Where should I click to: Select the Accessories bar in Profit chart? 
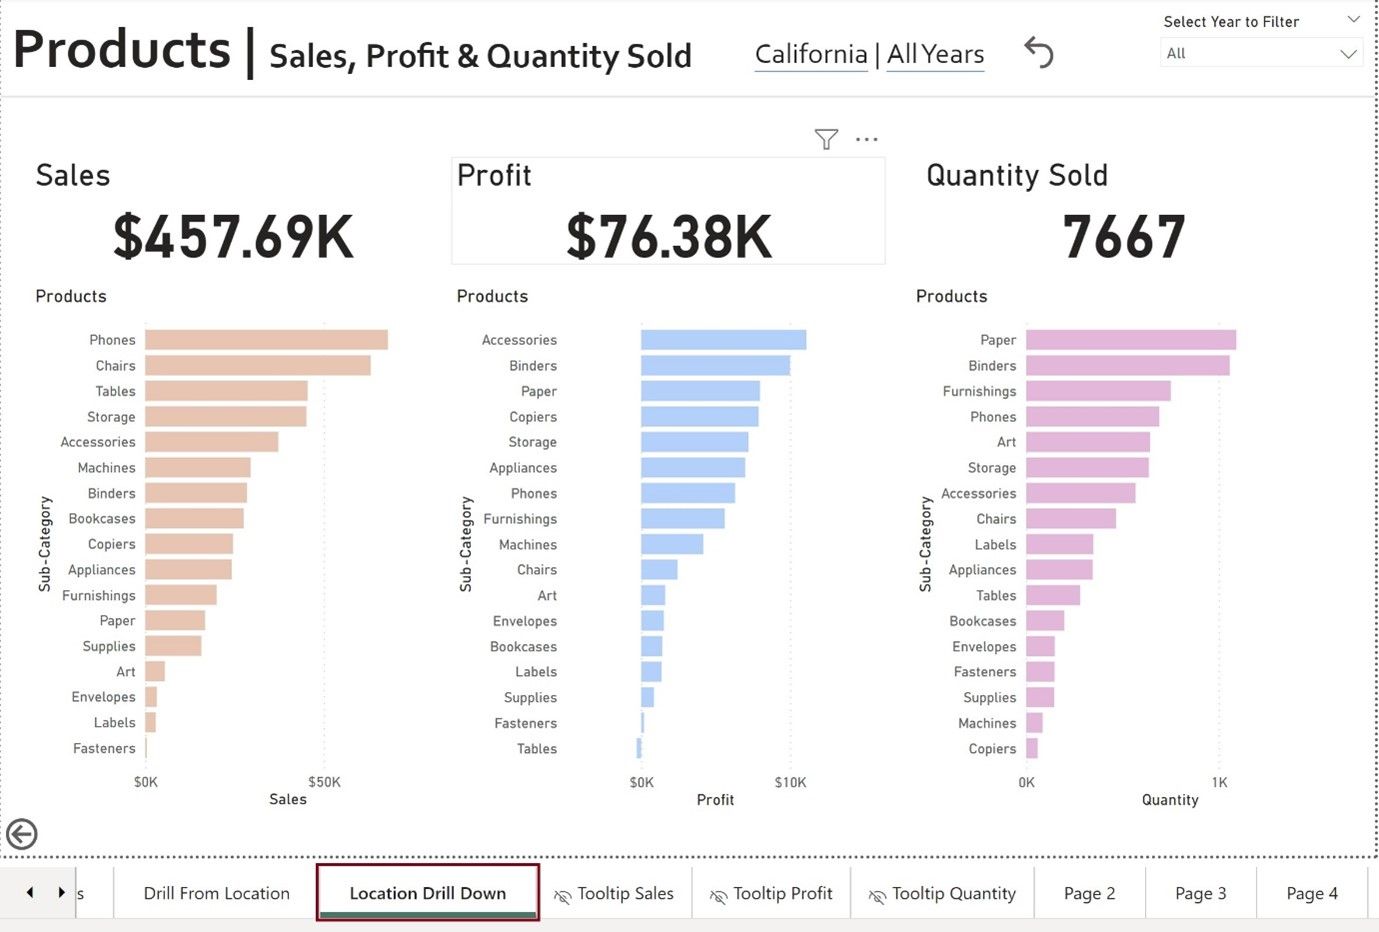723,340
